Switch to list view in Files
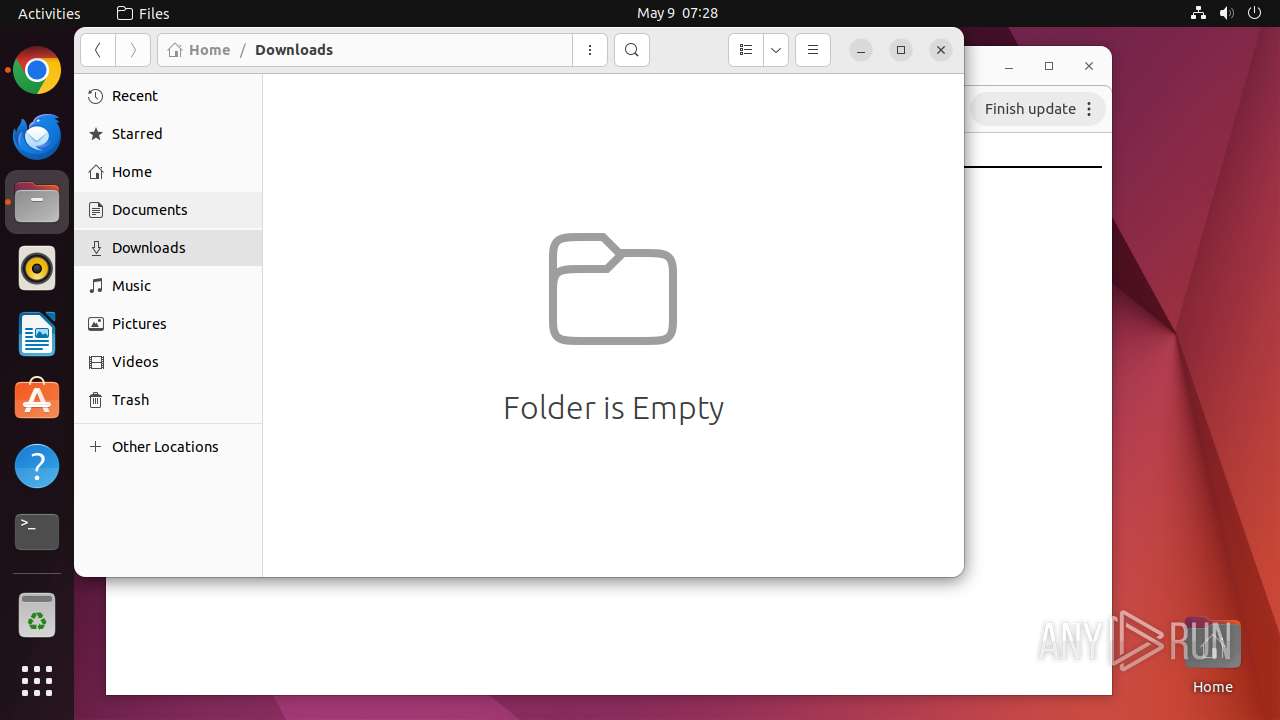1280x720 pixels. point(746,50)
